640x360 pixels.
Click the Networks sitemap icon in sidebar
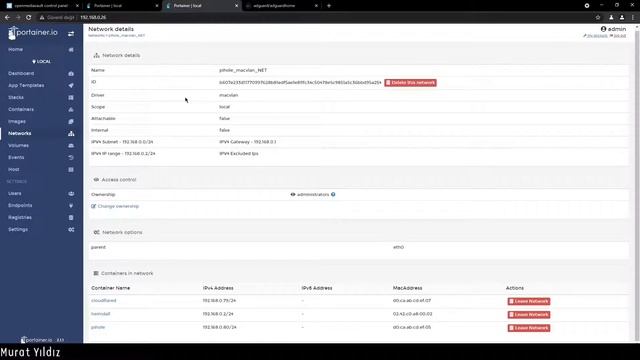pos(71,133)
